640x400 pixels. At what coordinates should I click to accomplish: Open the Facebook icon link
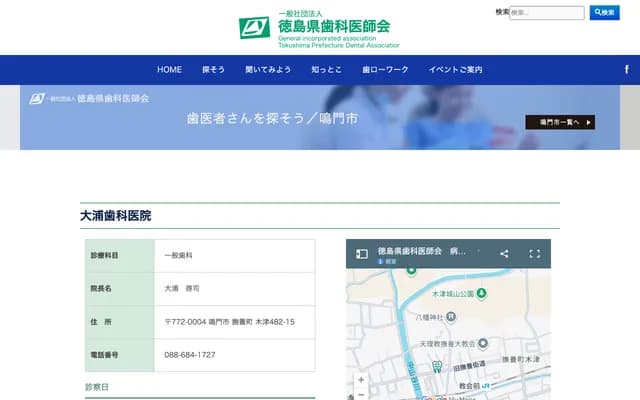(x=626, y=69)
